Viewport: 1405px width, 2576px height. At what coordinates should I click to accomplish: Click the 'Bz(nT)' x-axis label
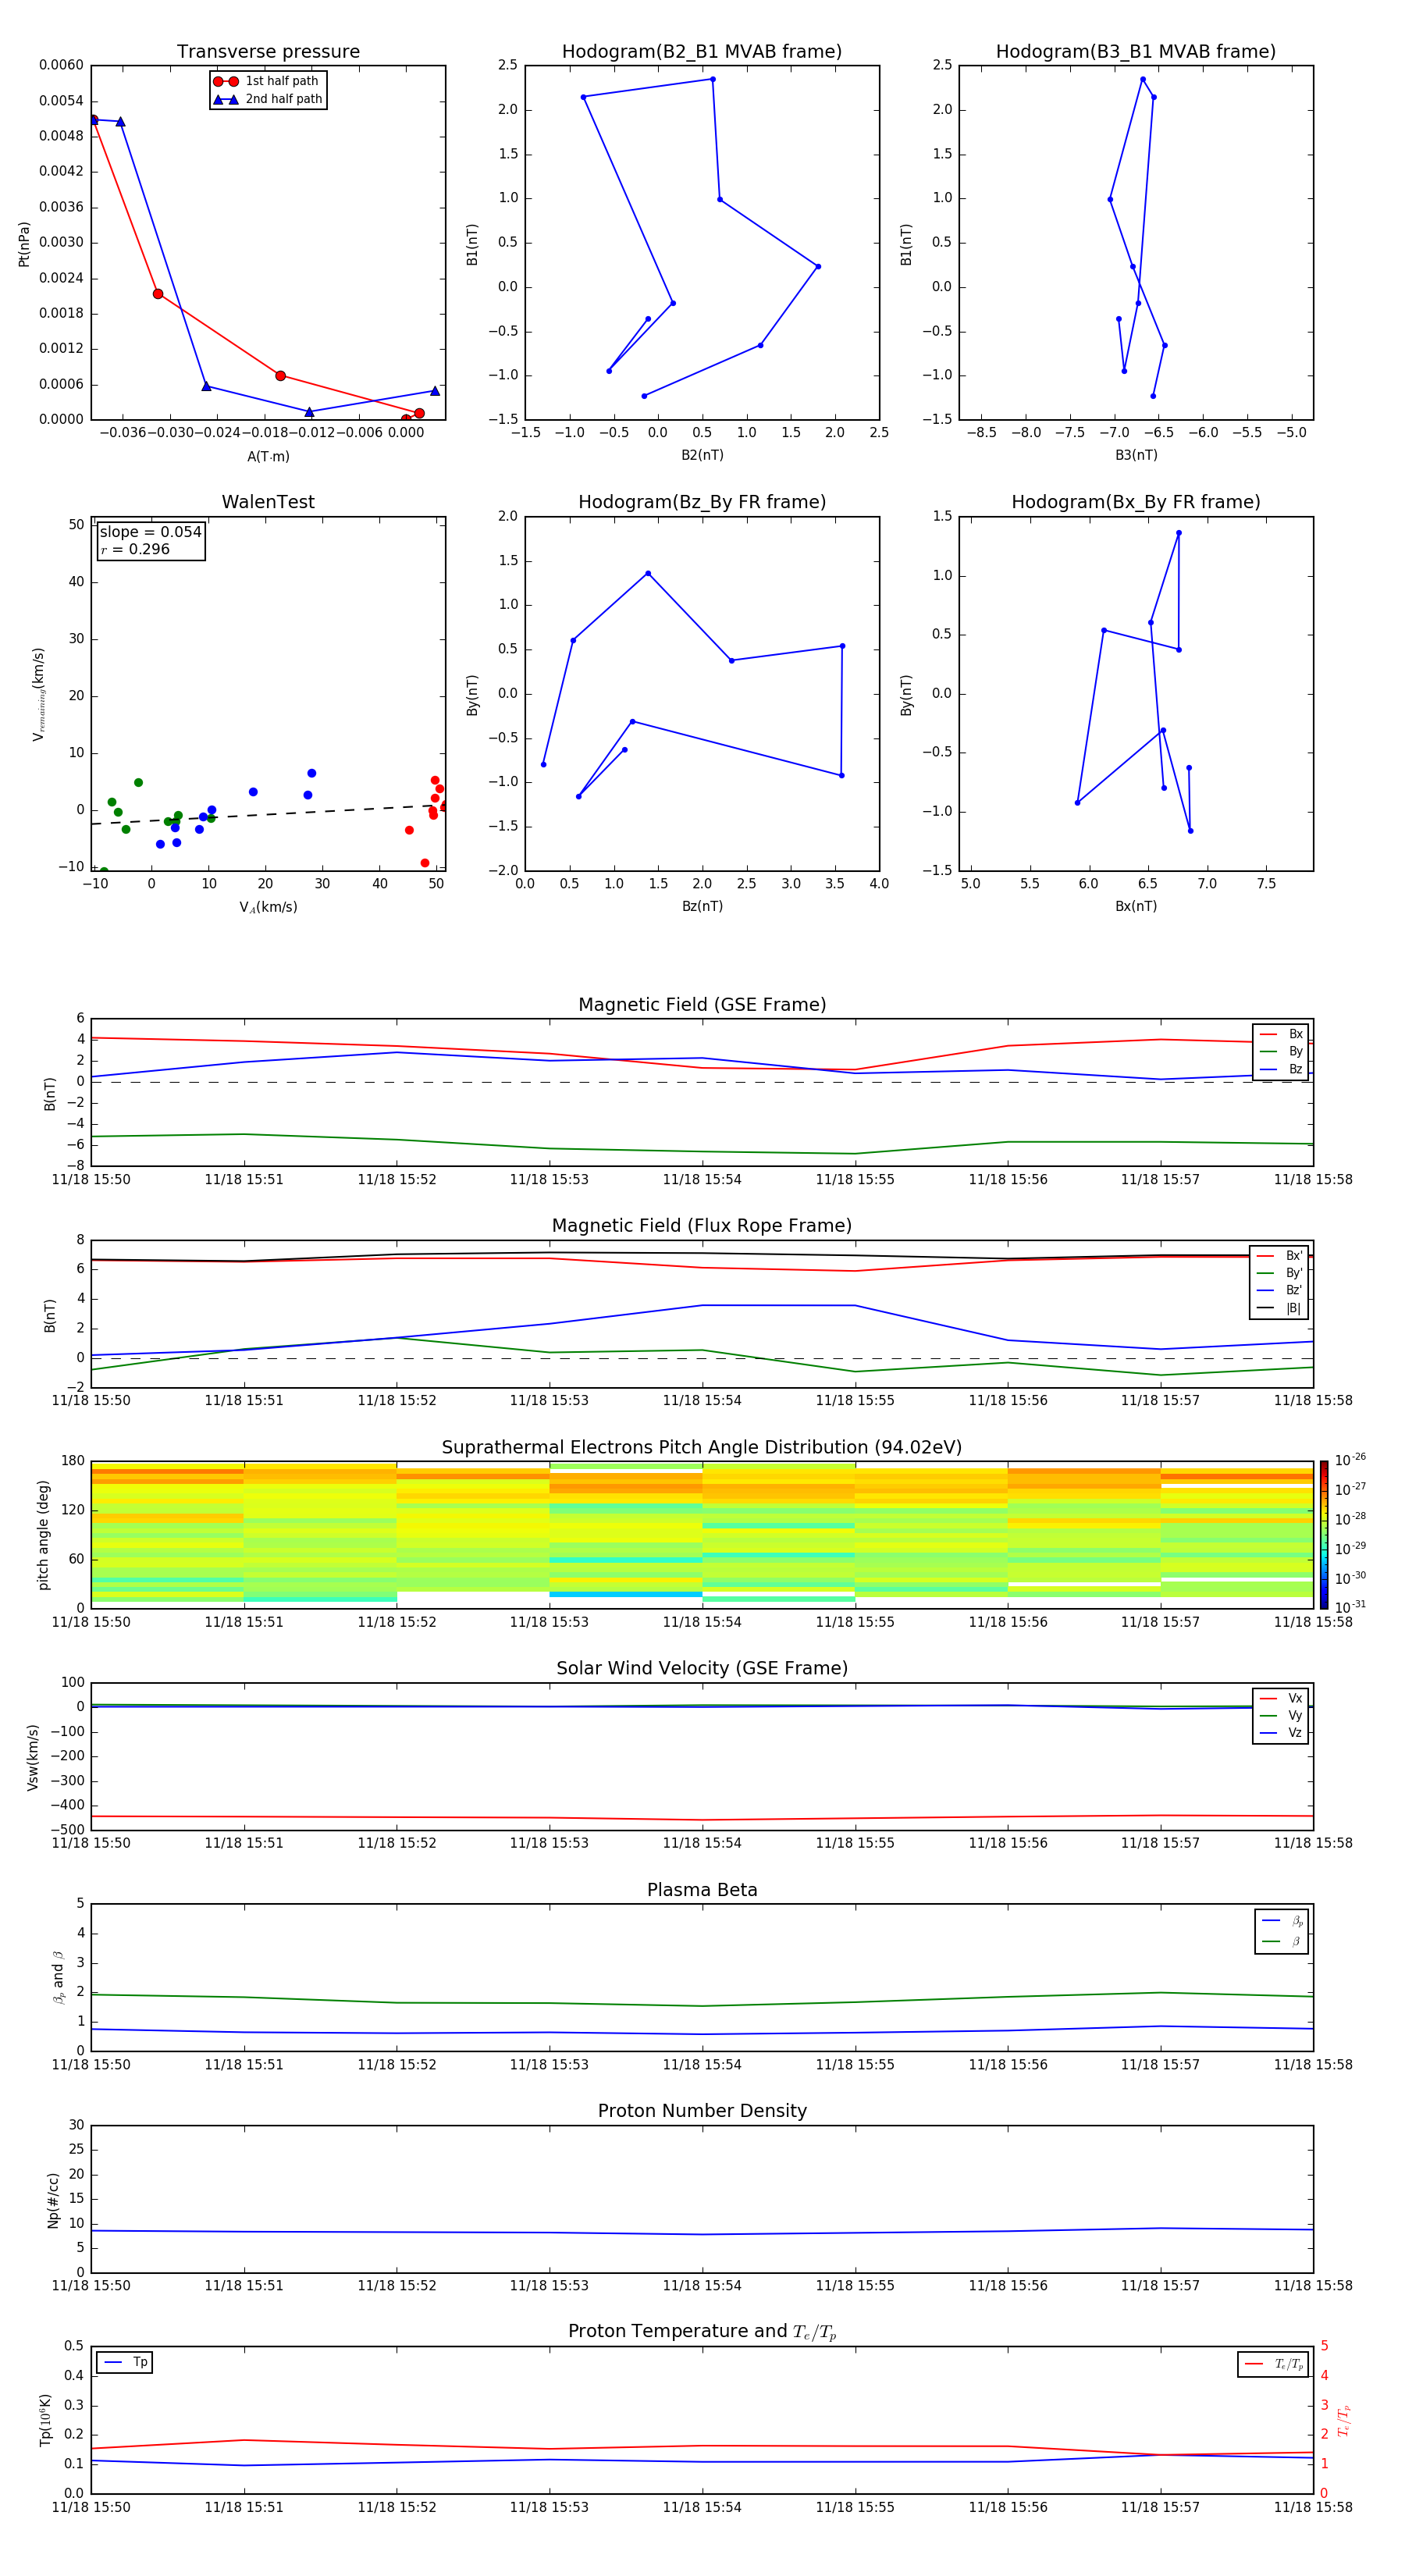(702, 906)
